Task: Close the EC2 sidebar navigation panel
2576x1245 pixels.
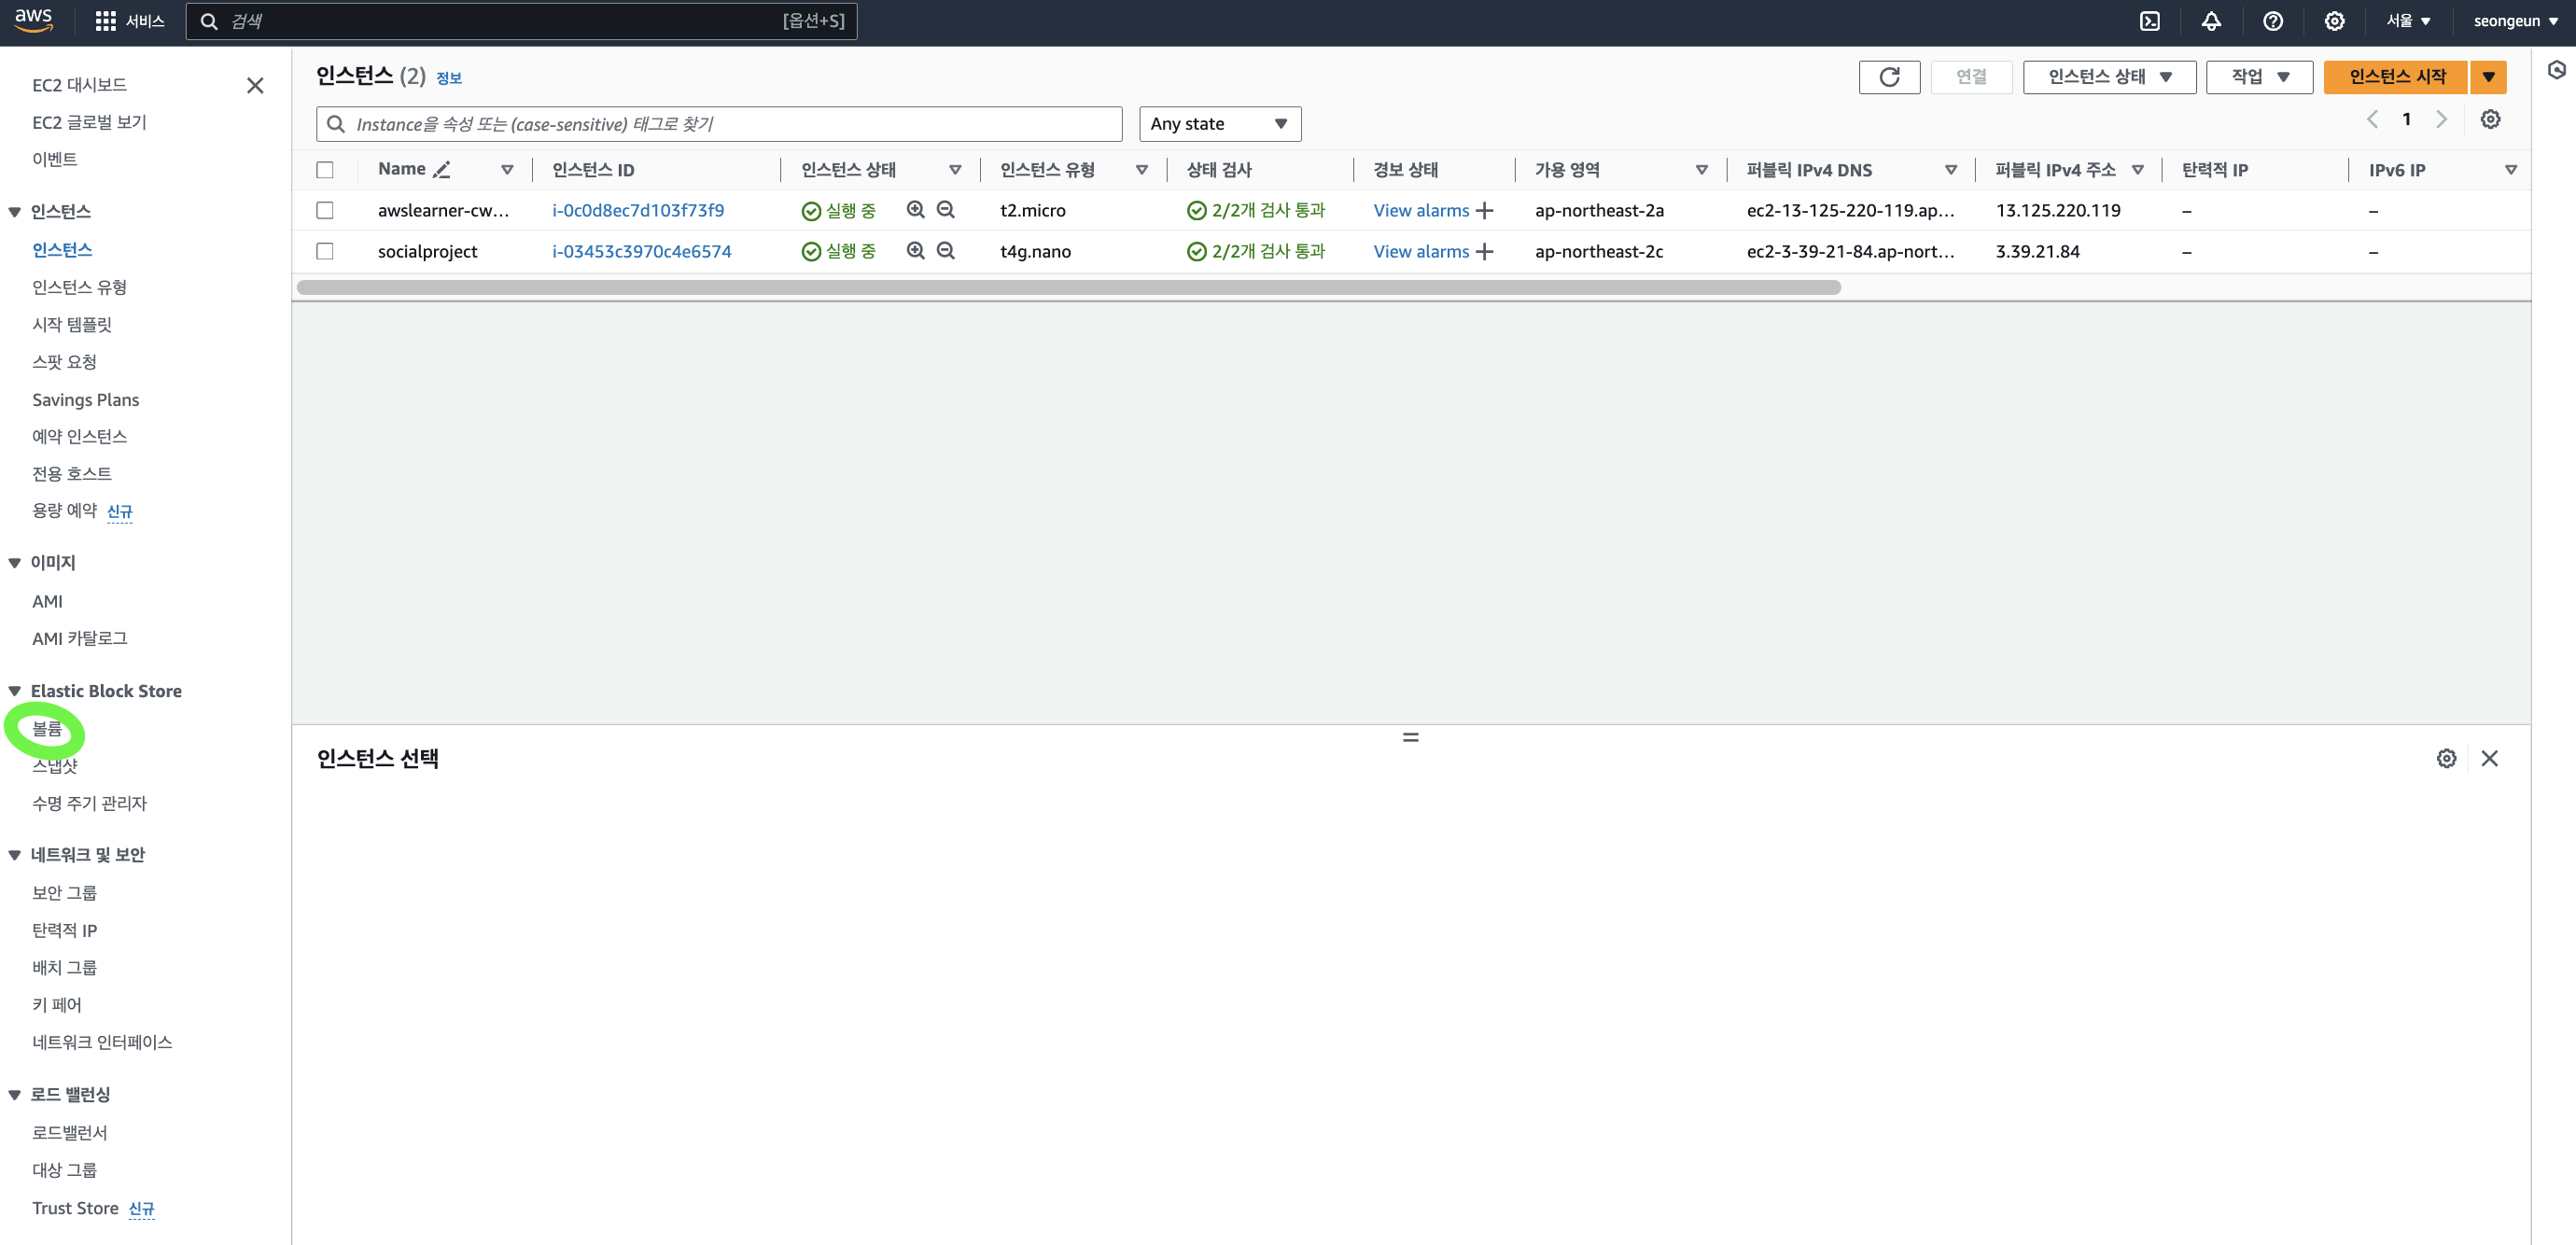Action: (255, 85)
